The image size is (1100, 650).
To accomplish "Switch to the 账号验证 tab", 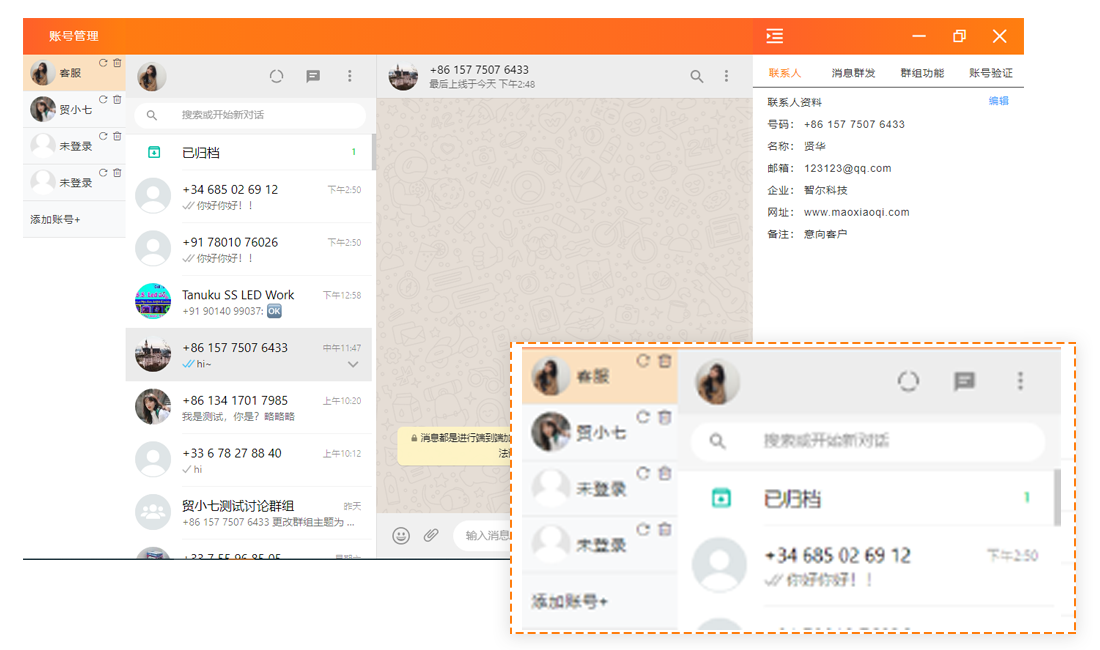I will pyautogui.click(x=991, y=73).
